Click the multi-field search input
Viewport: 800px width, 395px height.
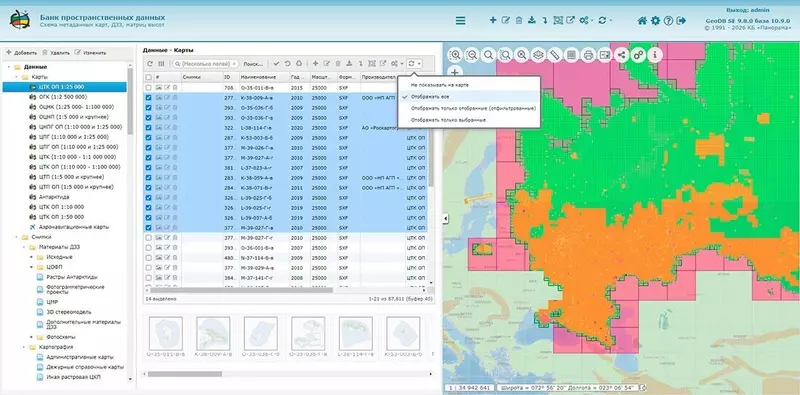pos(206,64)
